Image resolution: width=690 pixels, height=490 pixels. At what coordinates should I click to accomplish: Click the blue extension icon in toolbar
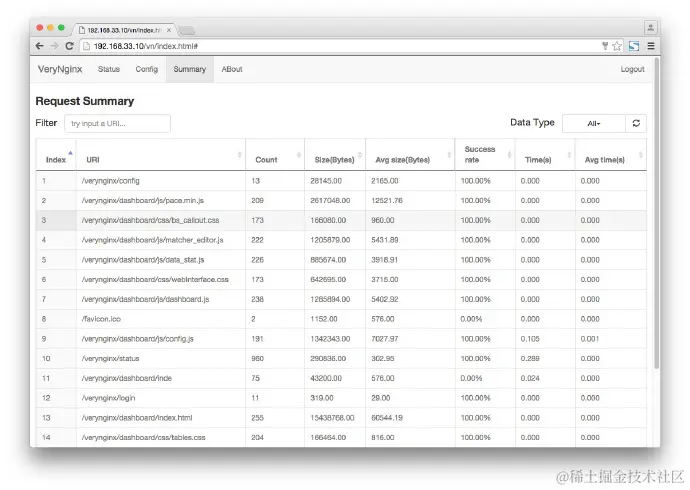point(634,46)
